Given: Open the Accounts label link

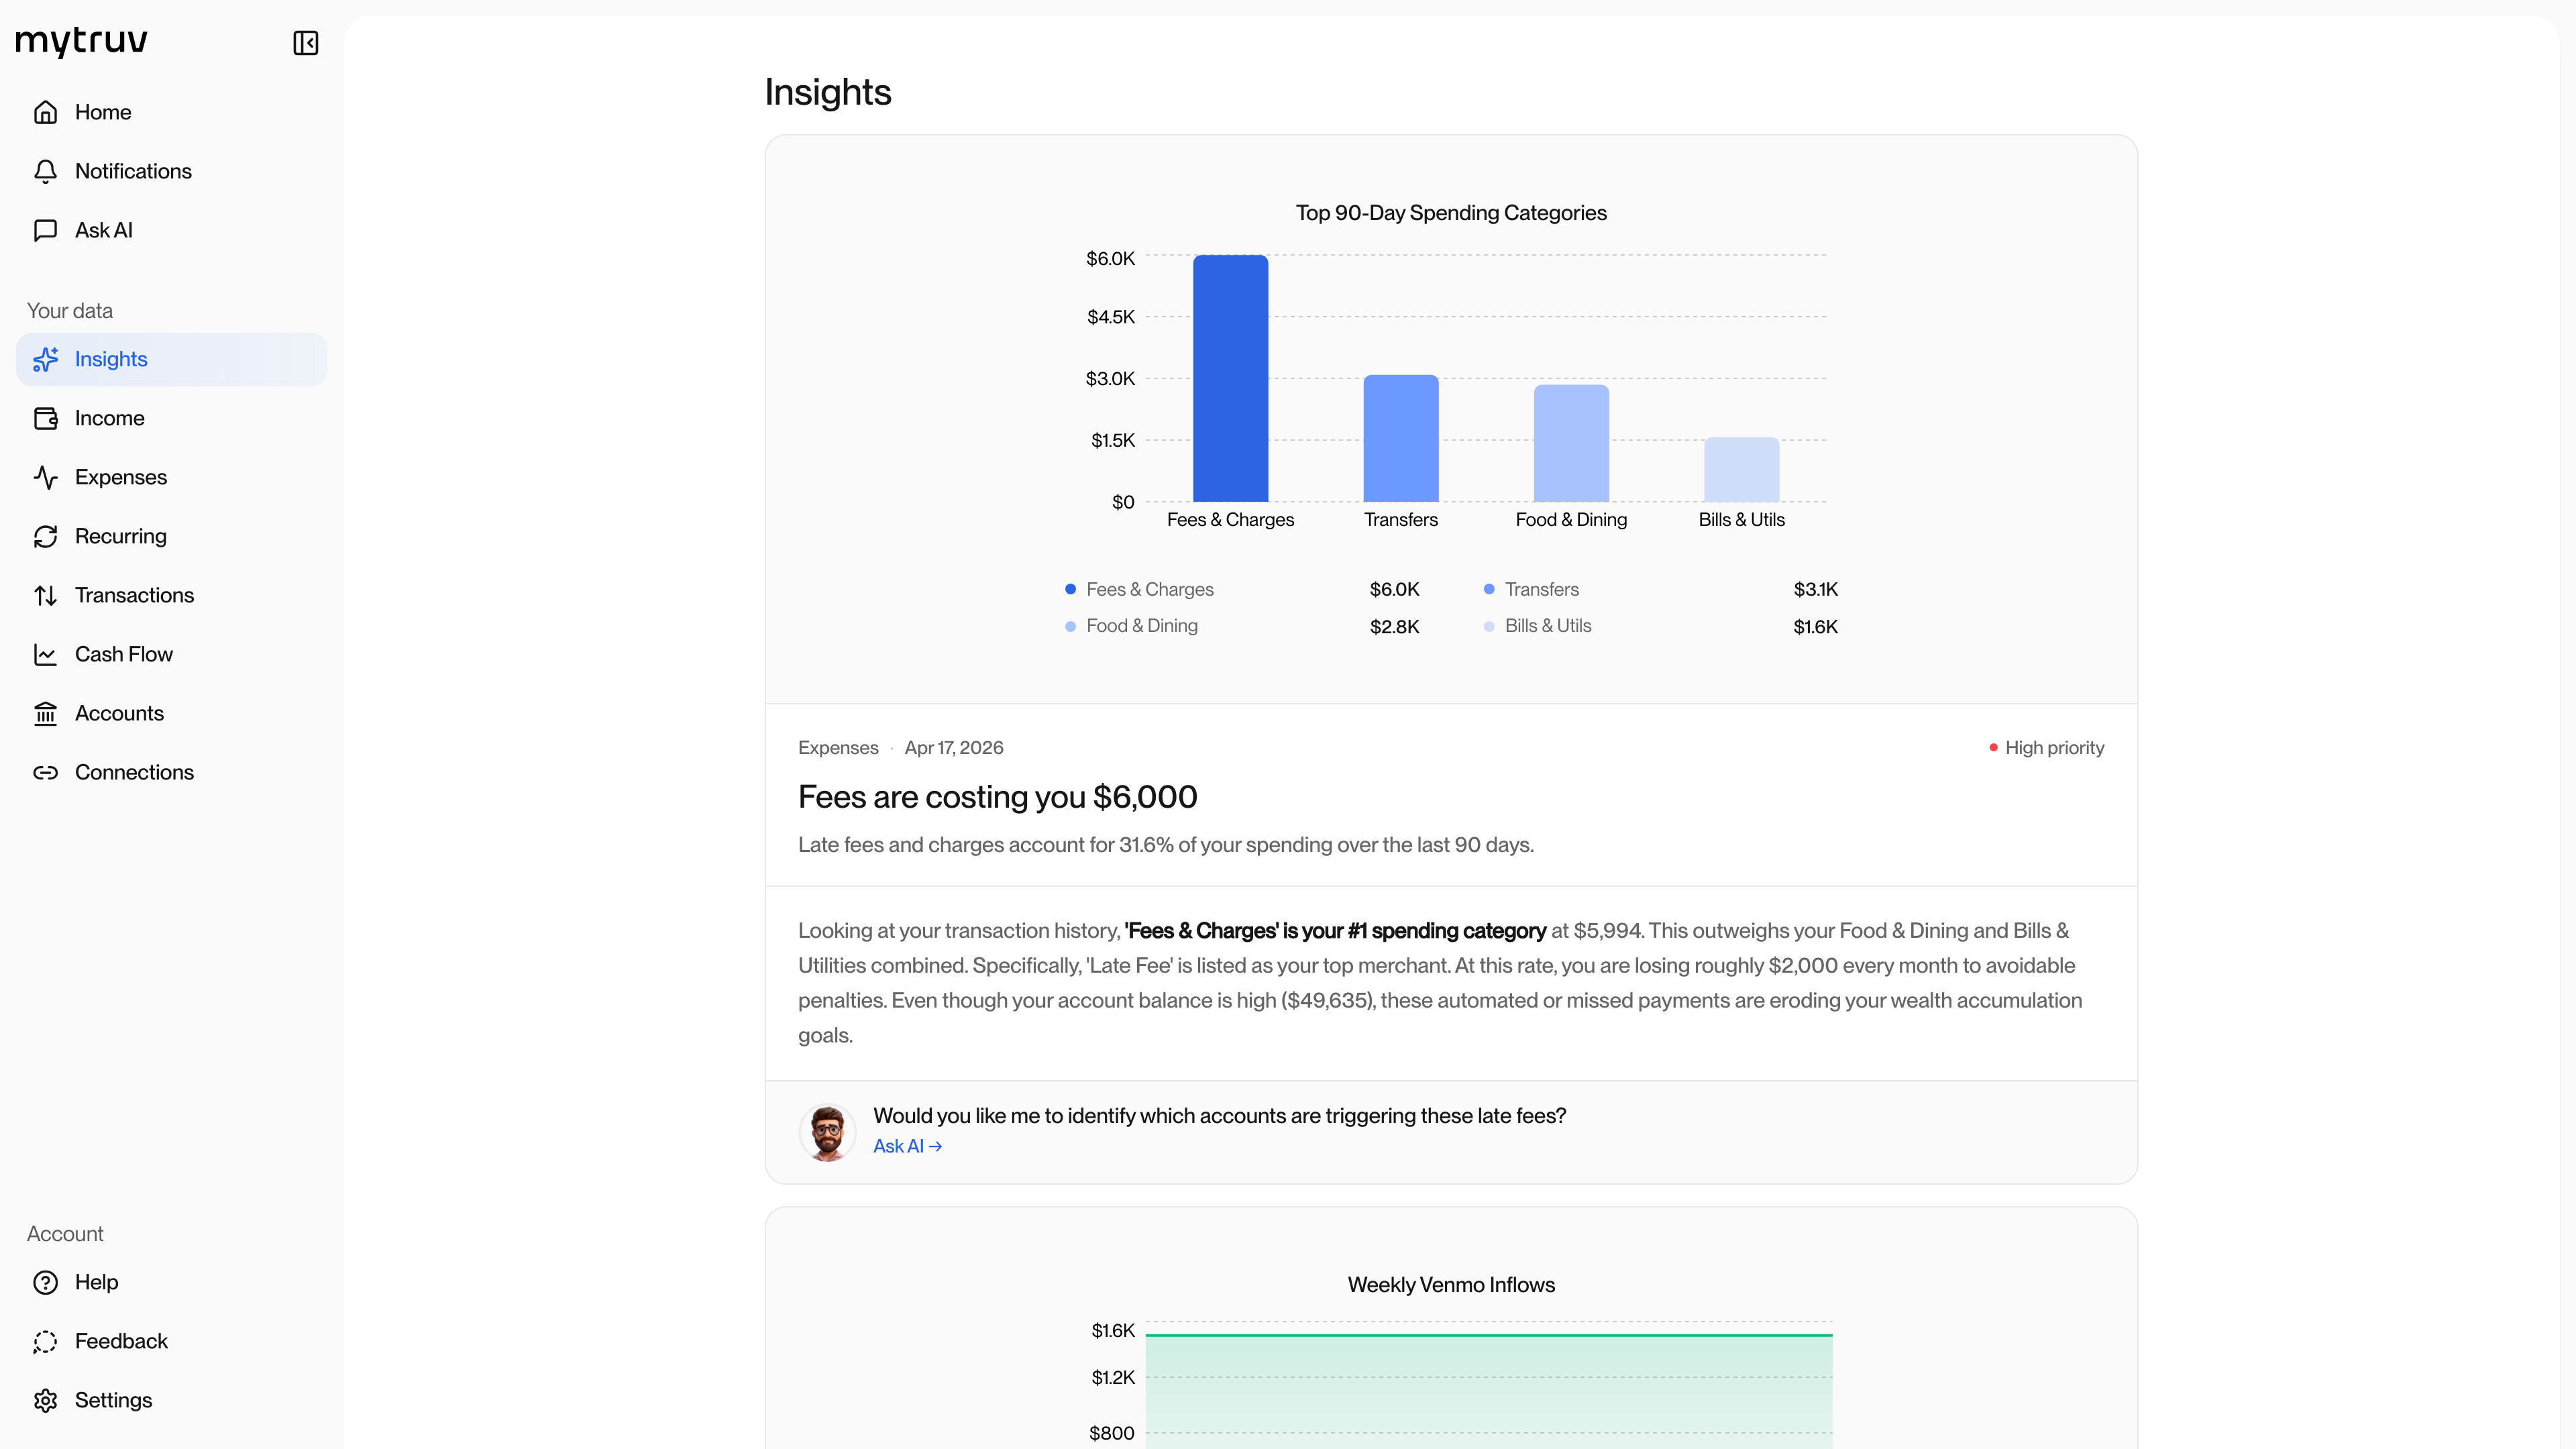Looking at the screenshot, I should point(119,713).
